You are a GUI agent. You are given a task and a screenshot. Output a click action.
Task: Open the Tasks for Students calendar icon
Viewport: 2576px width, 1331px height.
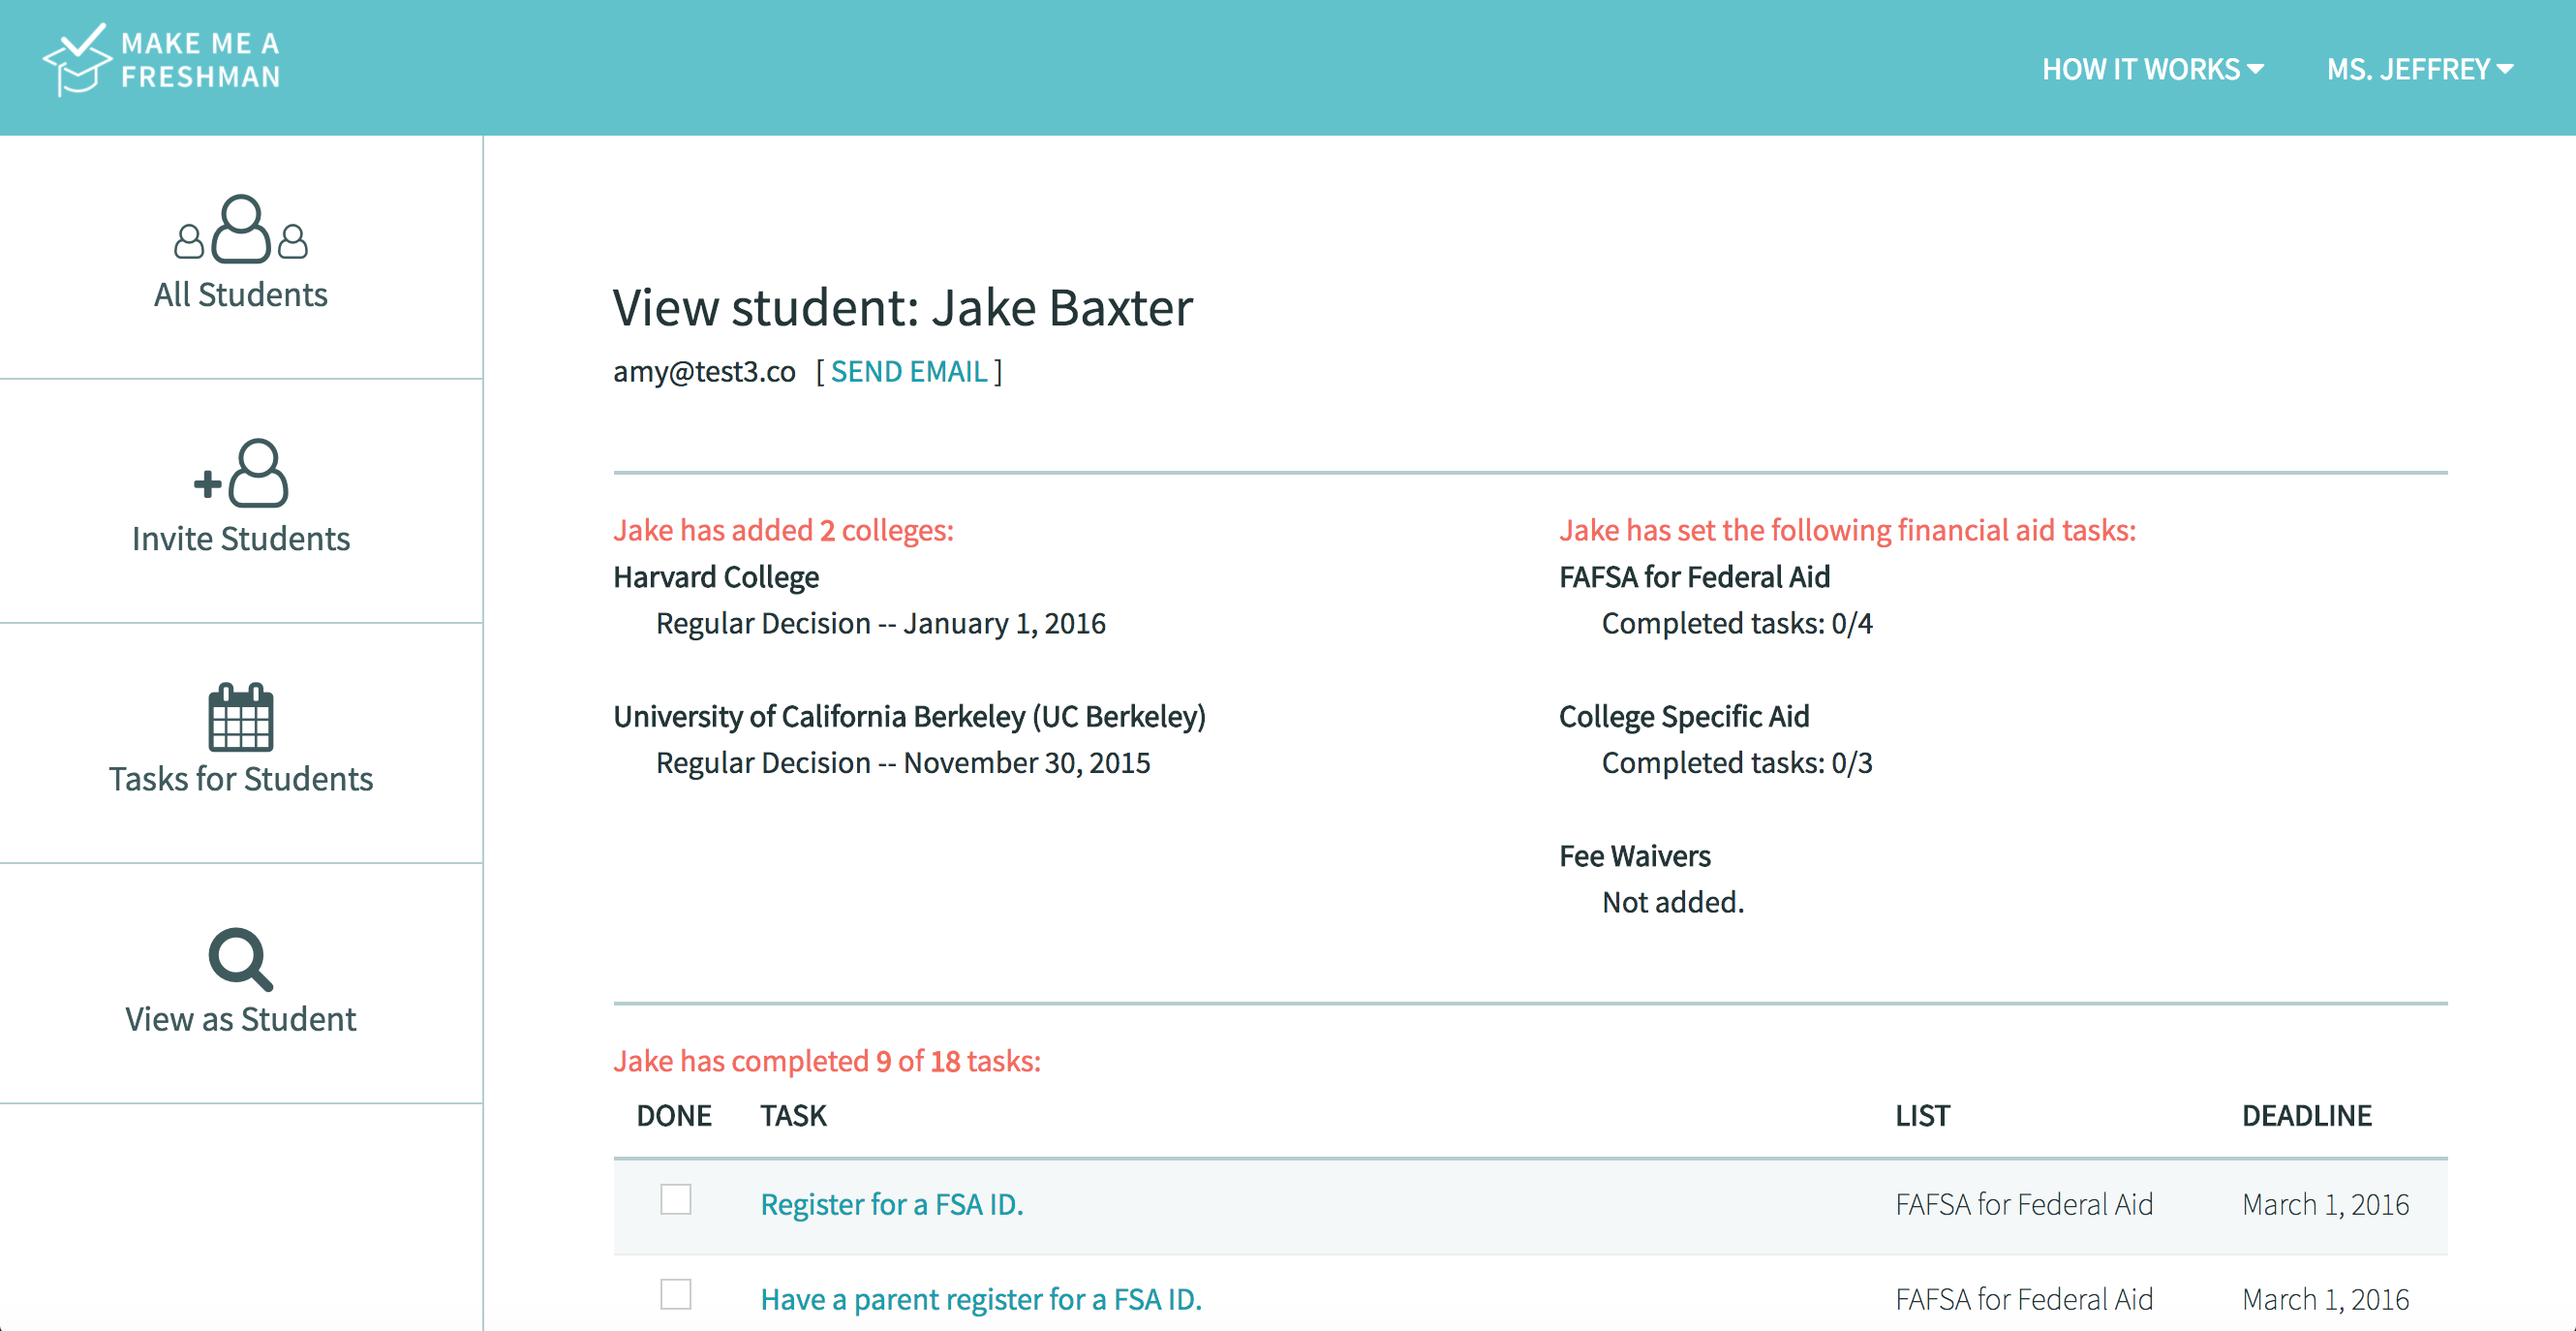point(241,716)
